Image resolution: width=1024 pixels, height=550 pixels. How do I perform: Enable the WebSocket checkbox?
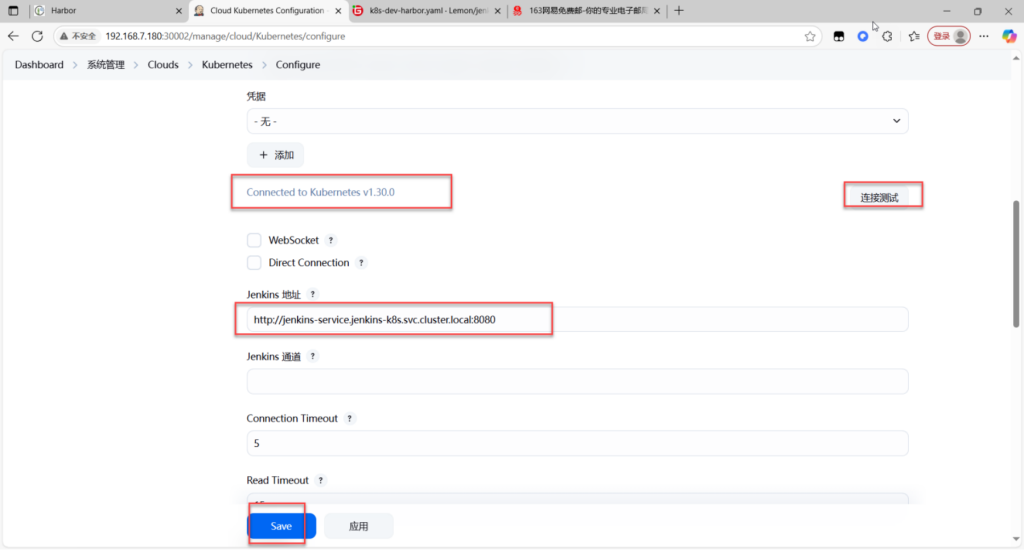pos(254,241)
